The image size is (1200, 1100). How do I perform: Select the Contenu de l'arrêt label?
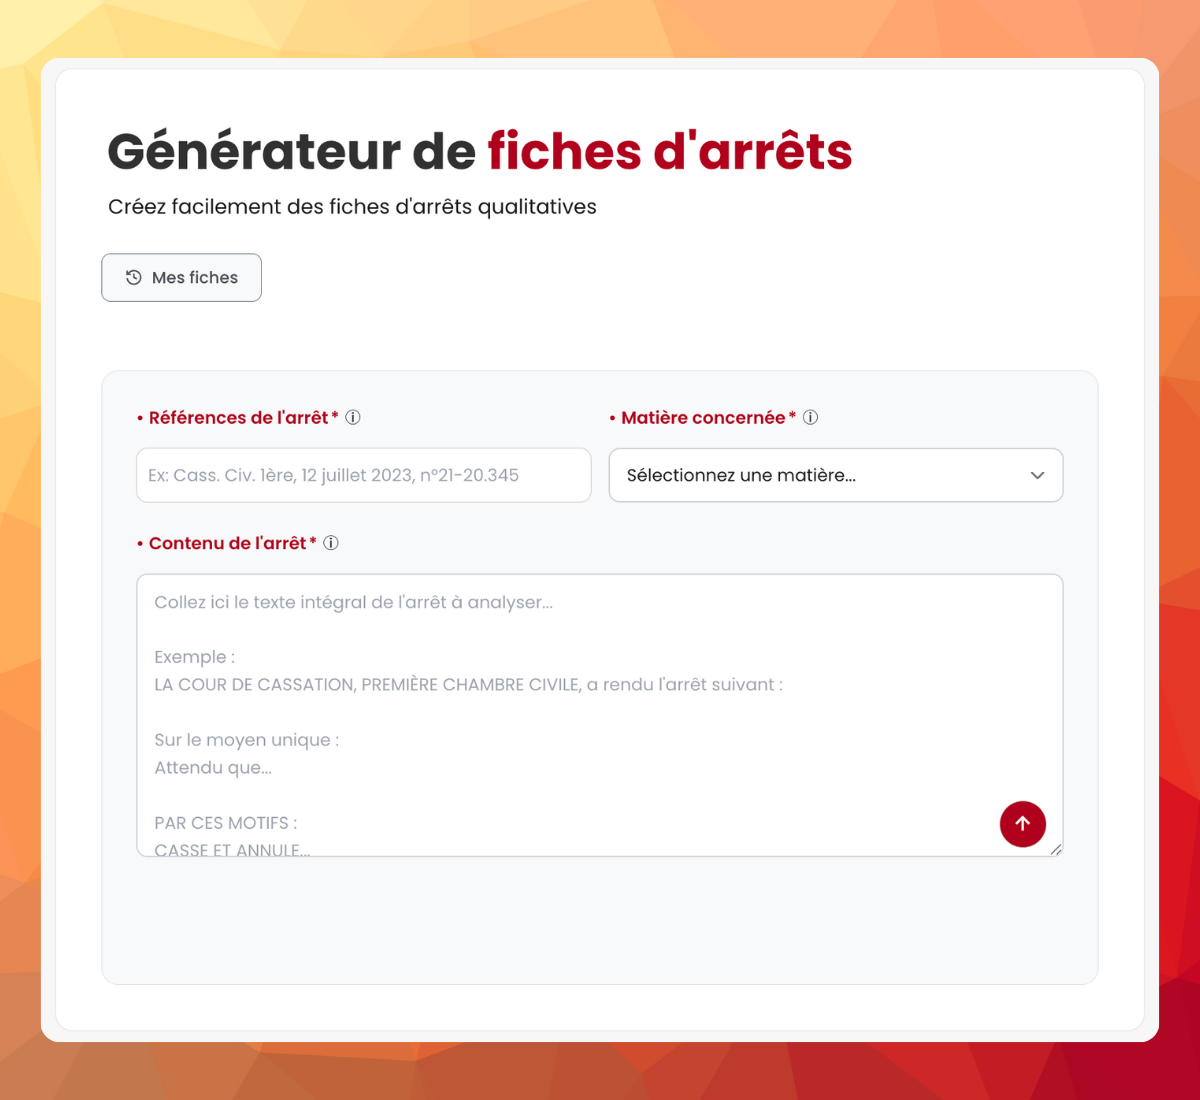[x=232, y=543]
